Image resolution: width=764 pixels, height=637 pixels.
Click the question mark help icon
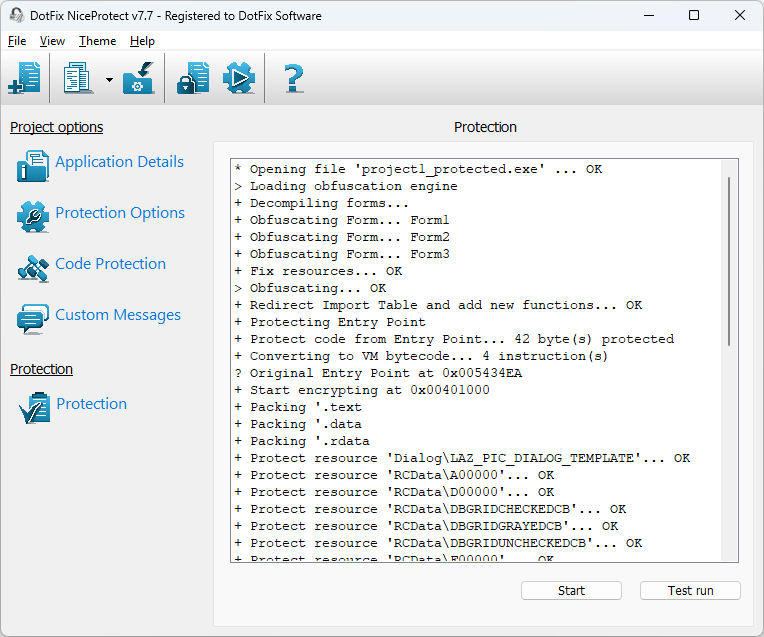click(x=293, y=78)
